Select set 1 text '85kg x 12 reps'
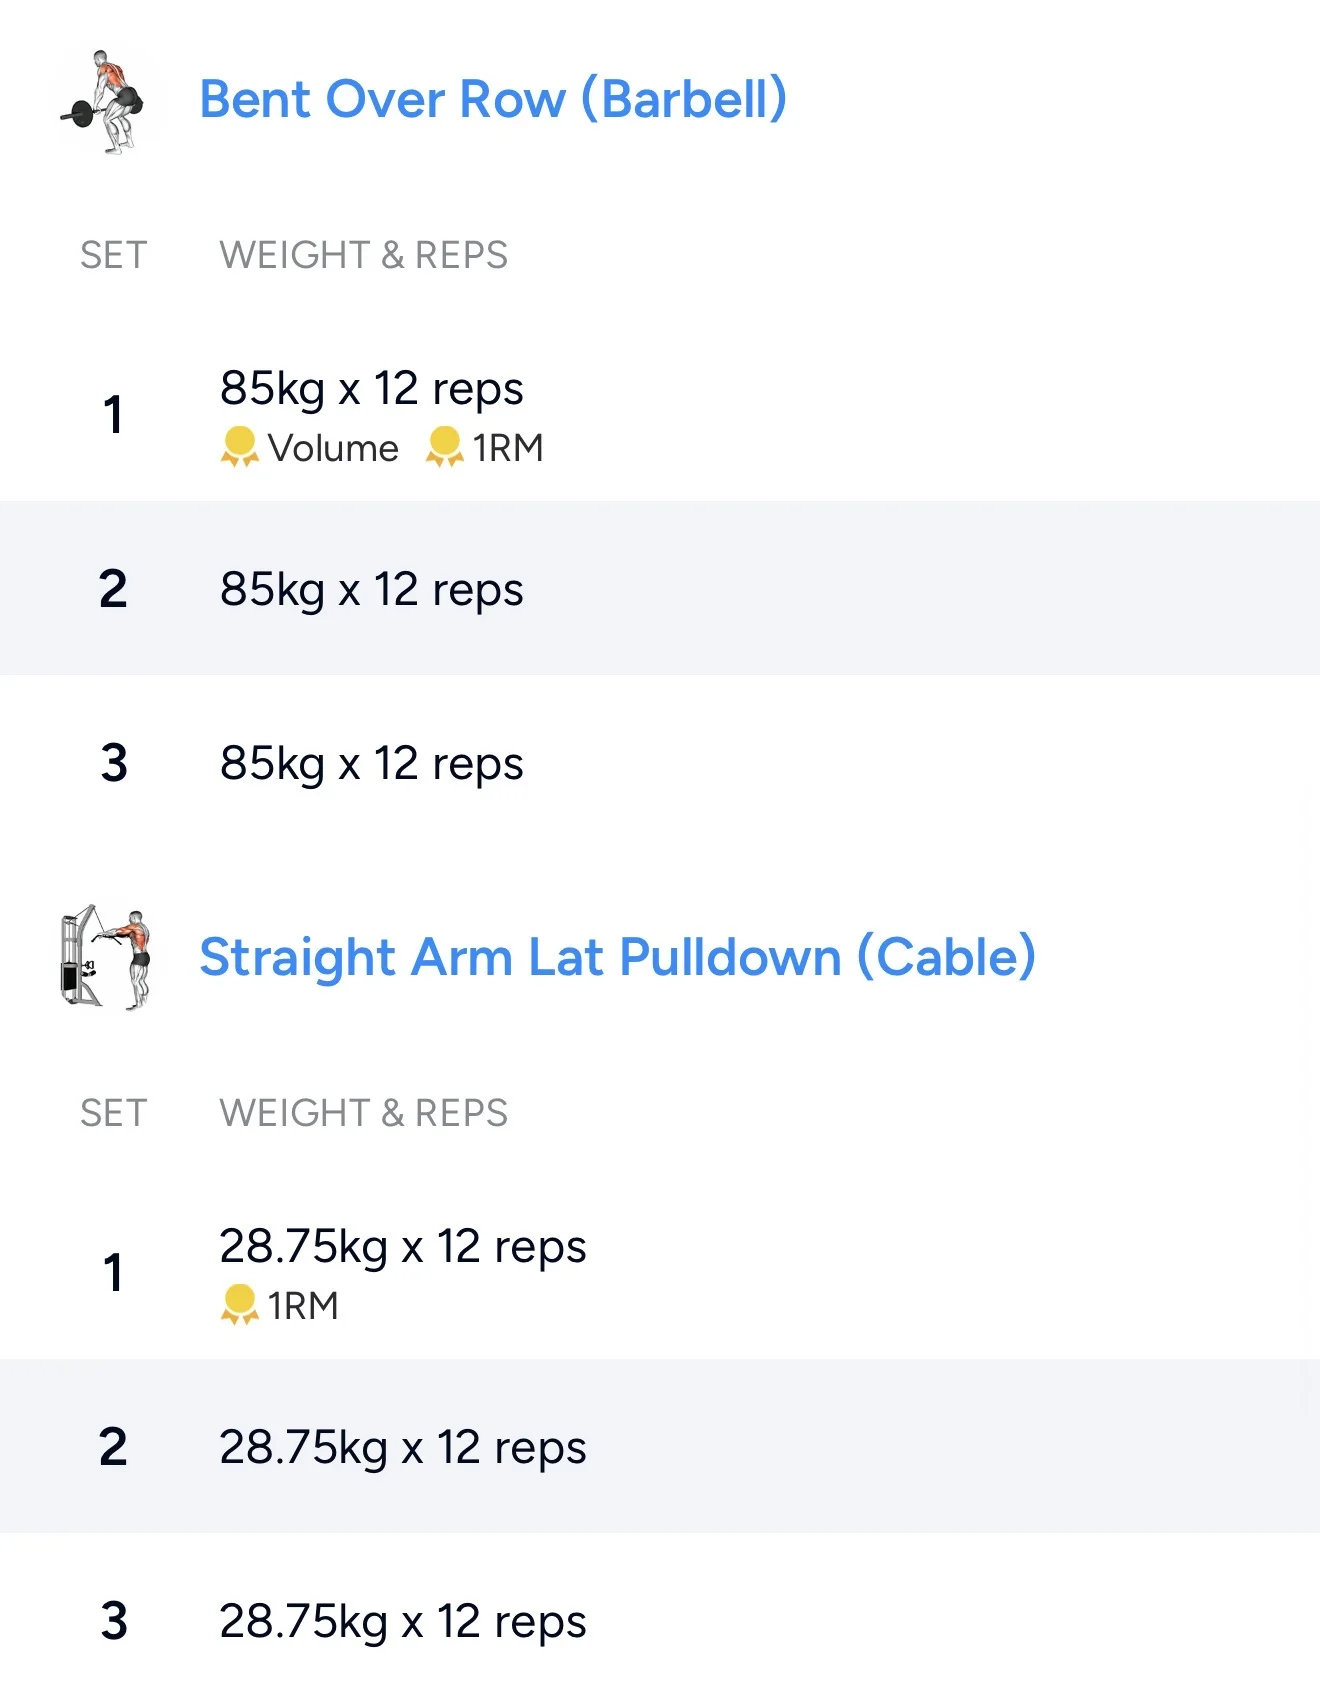Viewport: 1320px width, 1707px height. click(x=371, y=389)
